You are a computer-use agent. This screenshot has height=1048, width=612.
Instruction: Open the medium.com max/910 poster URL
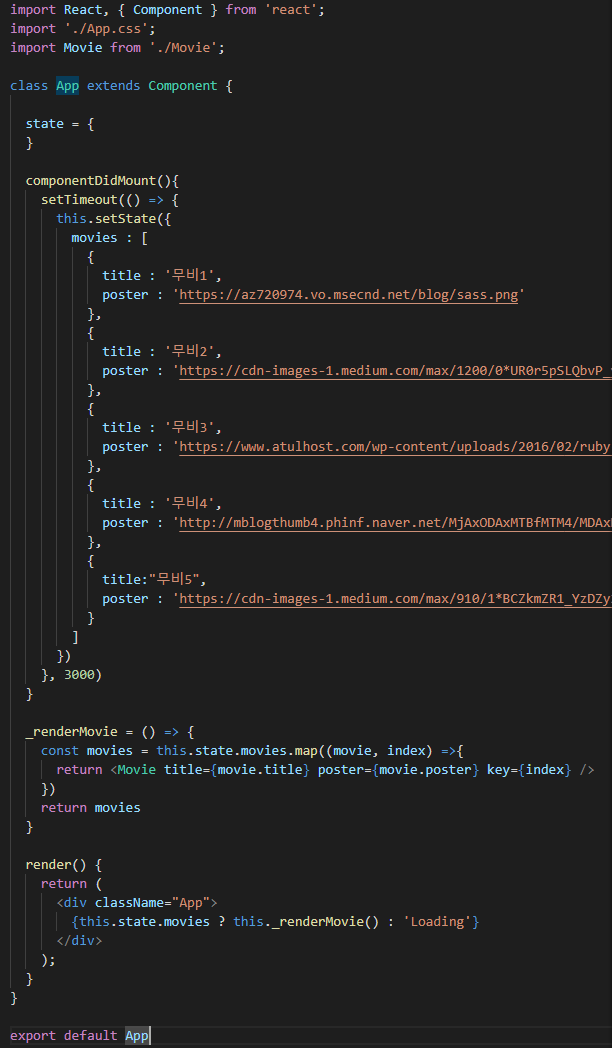[396, 598]
